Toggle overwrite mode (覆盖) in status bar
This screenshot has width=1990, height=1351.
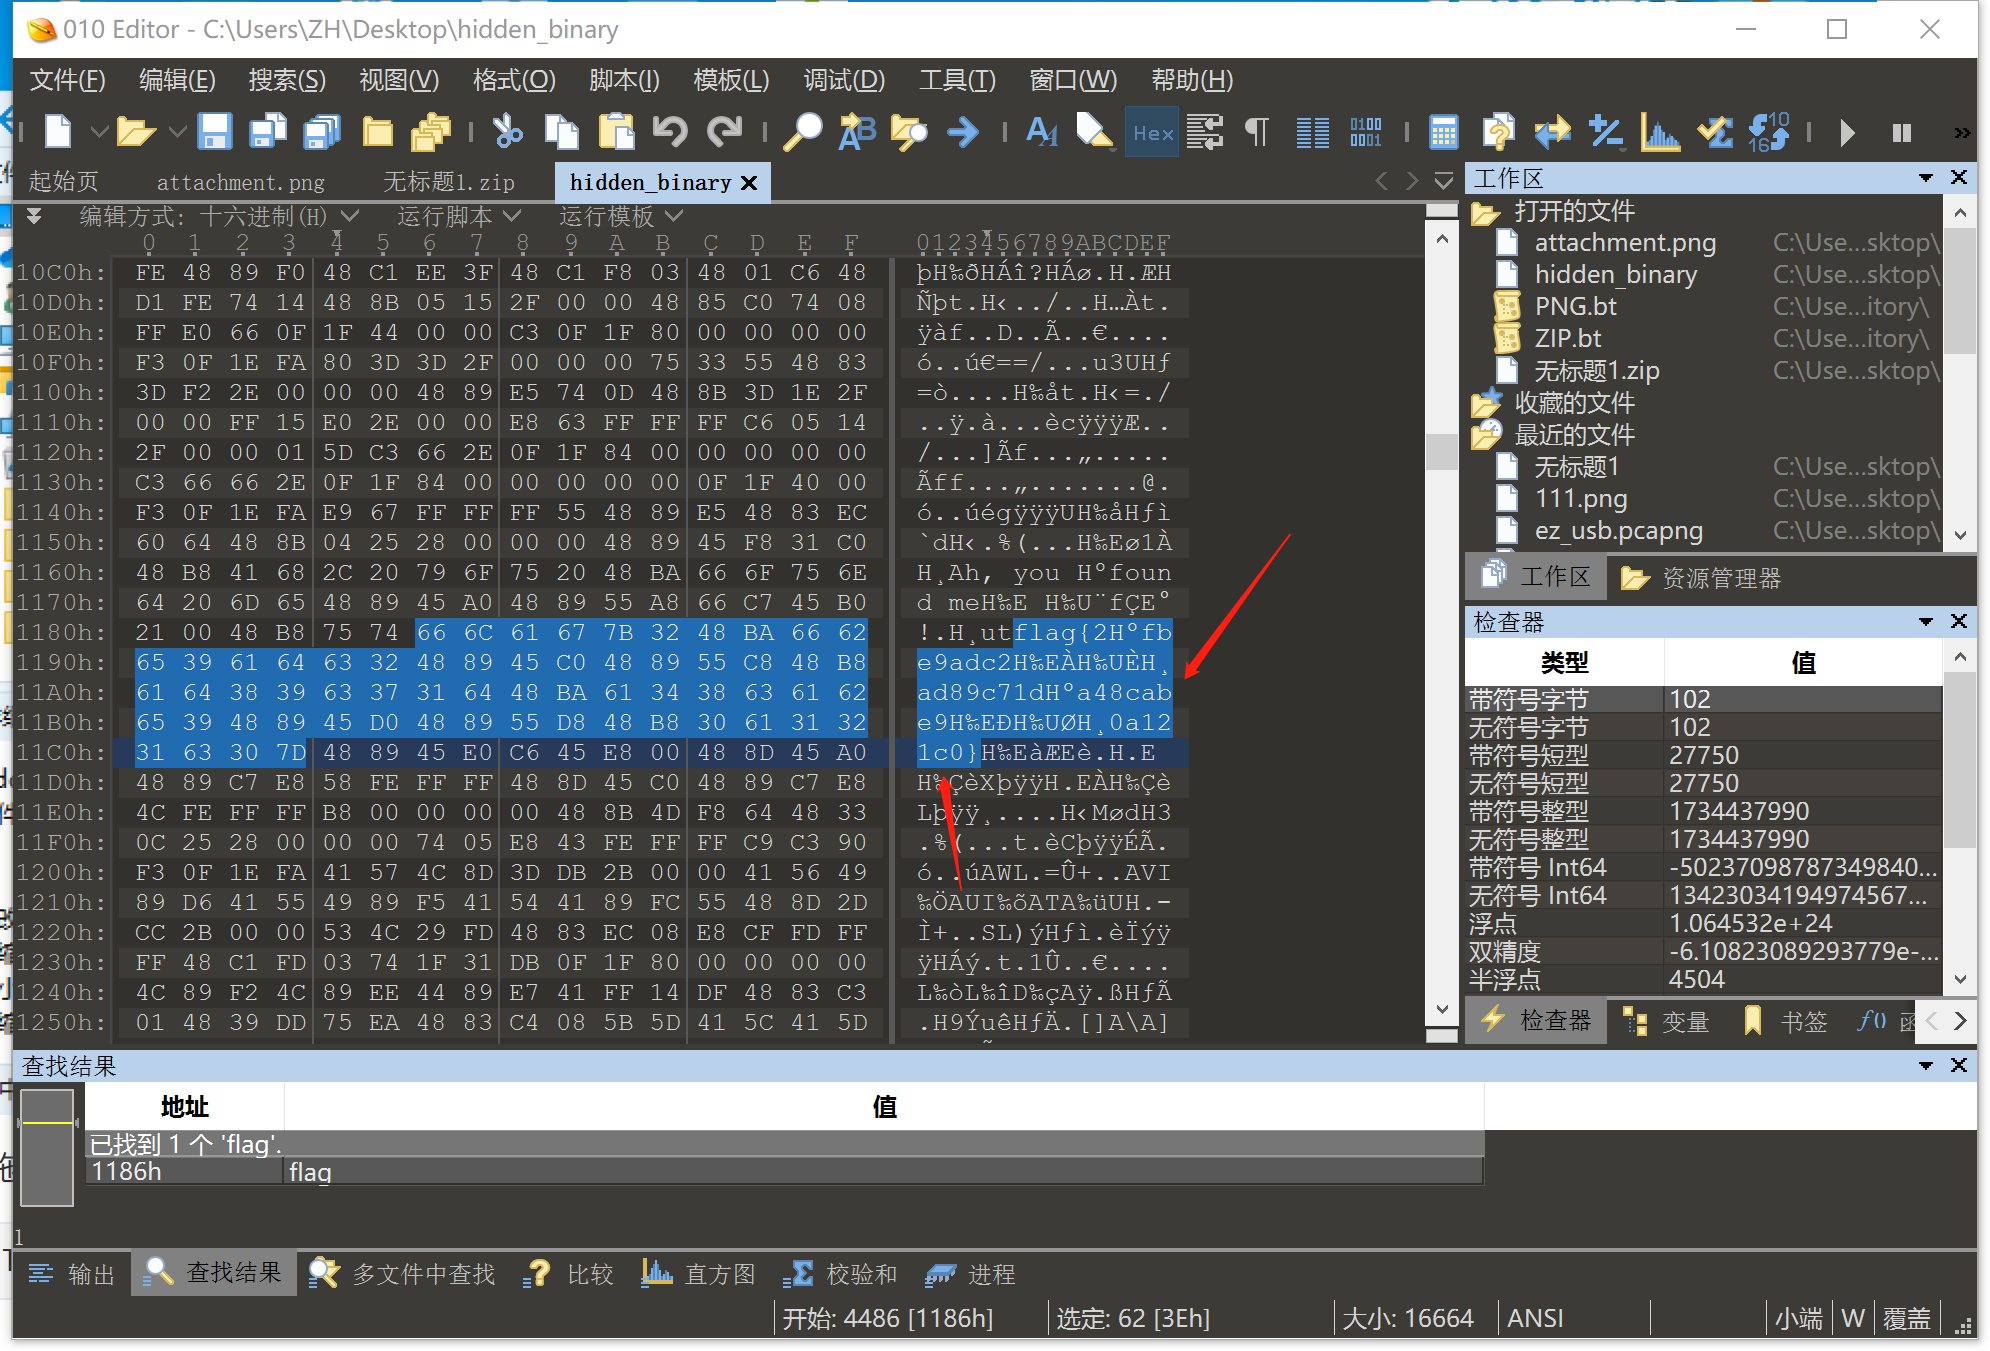tap(1906, 1317)
